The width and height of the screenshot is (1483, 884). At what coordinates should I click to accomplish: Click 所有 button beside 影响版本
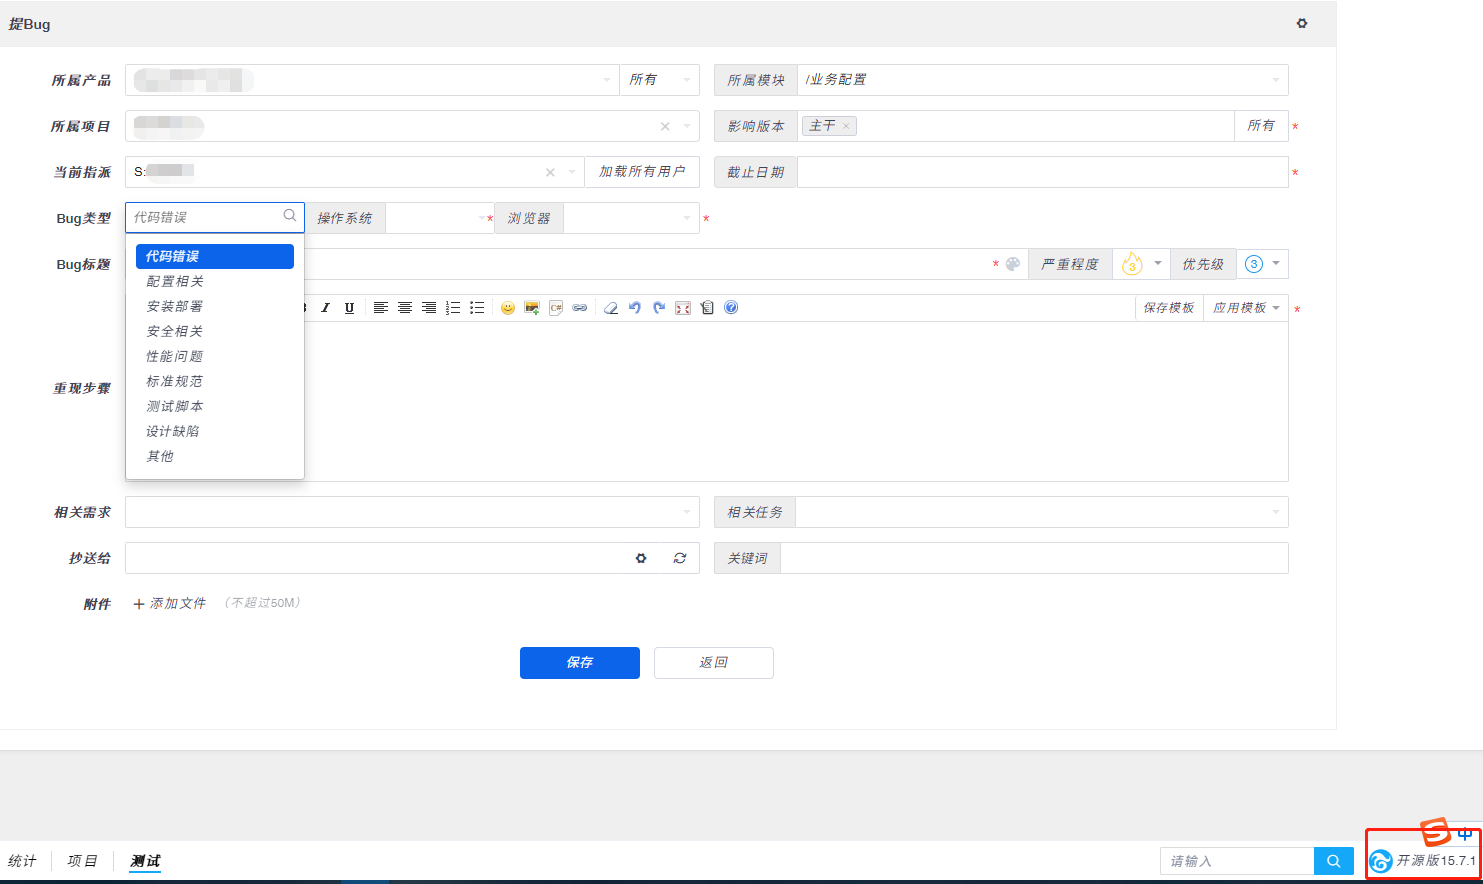(x=1261, y=126)
